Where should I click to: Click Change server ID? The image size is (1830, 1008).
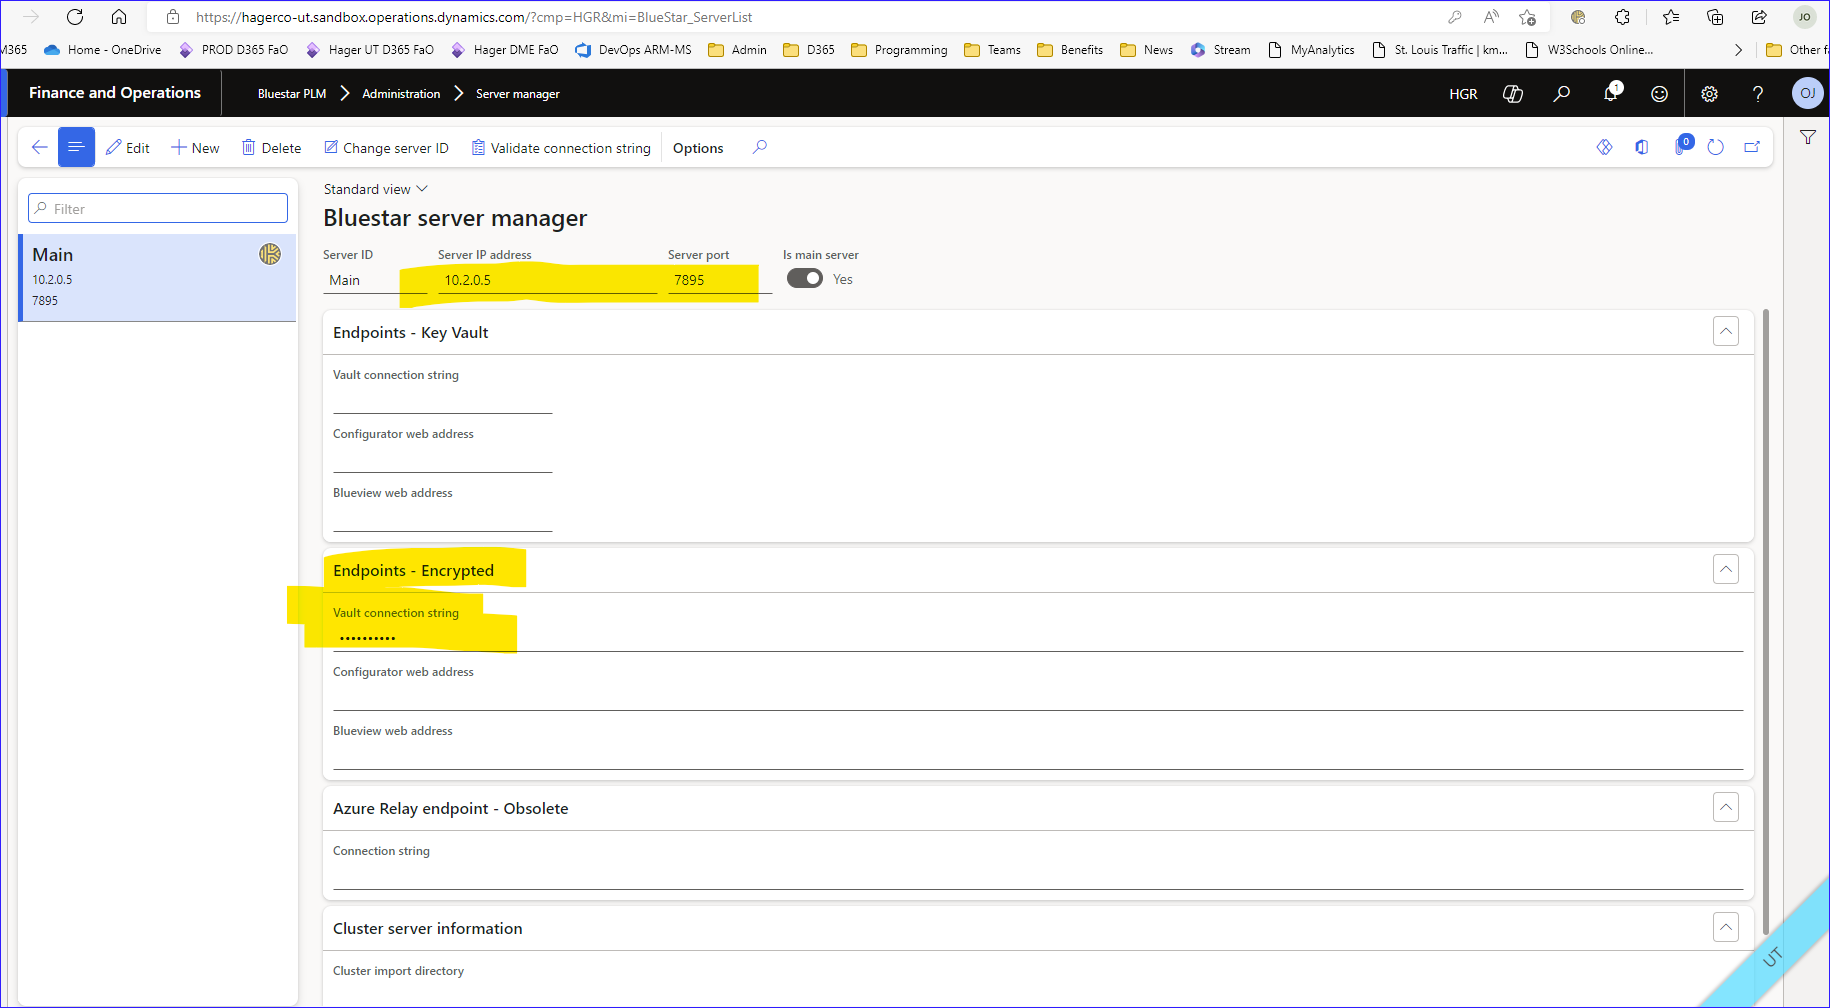click(386, 147)
